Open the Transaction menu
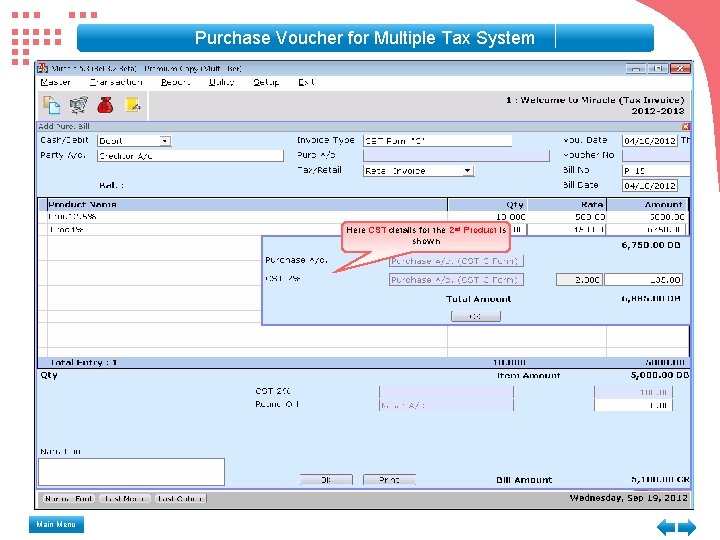 116,82
